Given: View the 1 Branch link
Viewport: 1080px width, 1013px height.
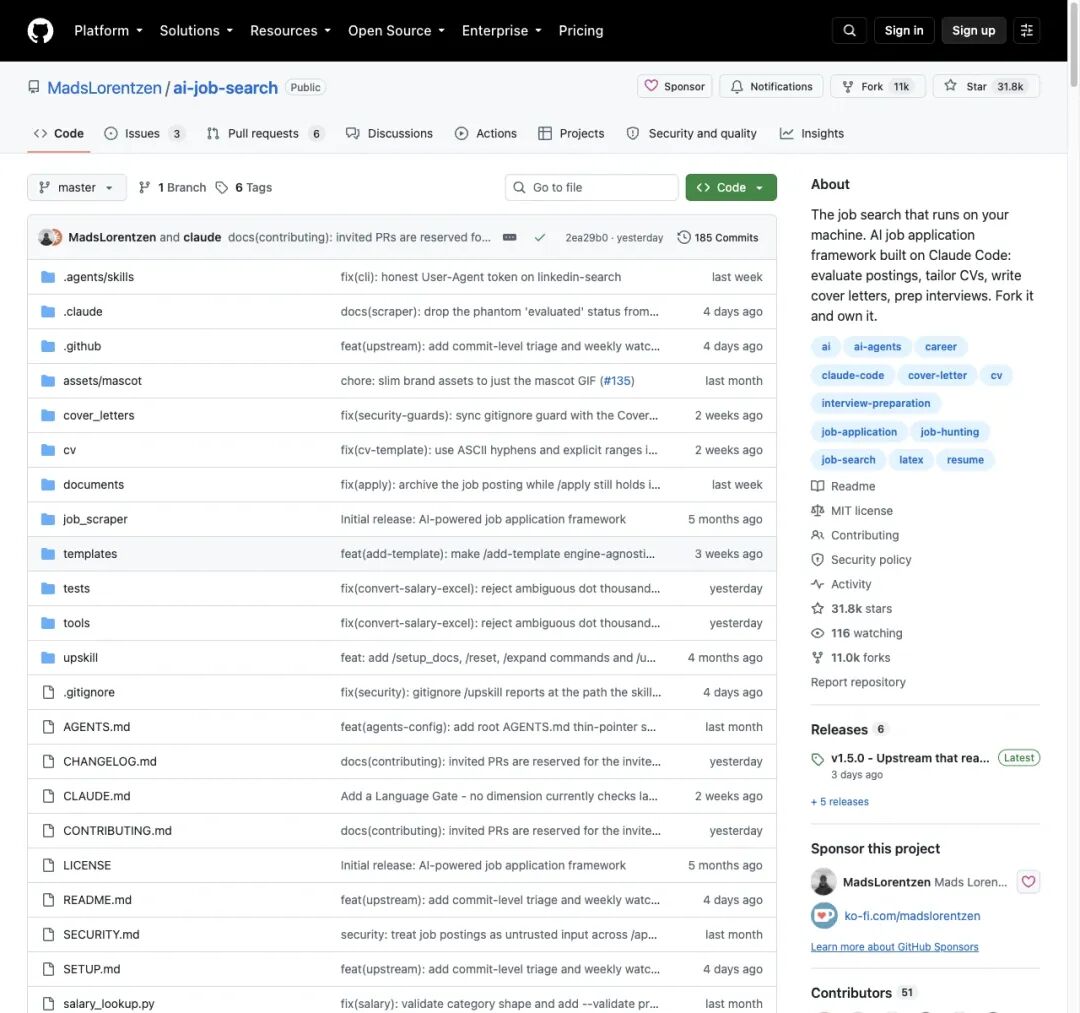Looking at the screenshot, I should [172, 187].
